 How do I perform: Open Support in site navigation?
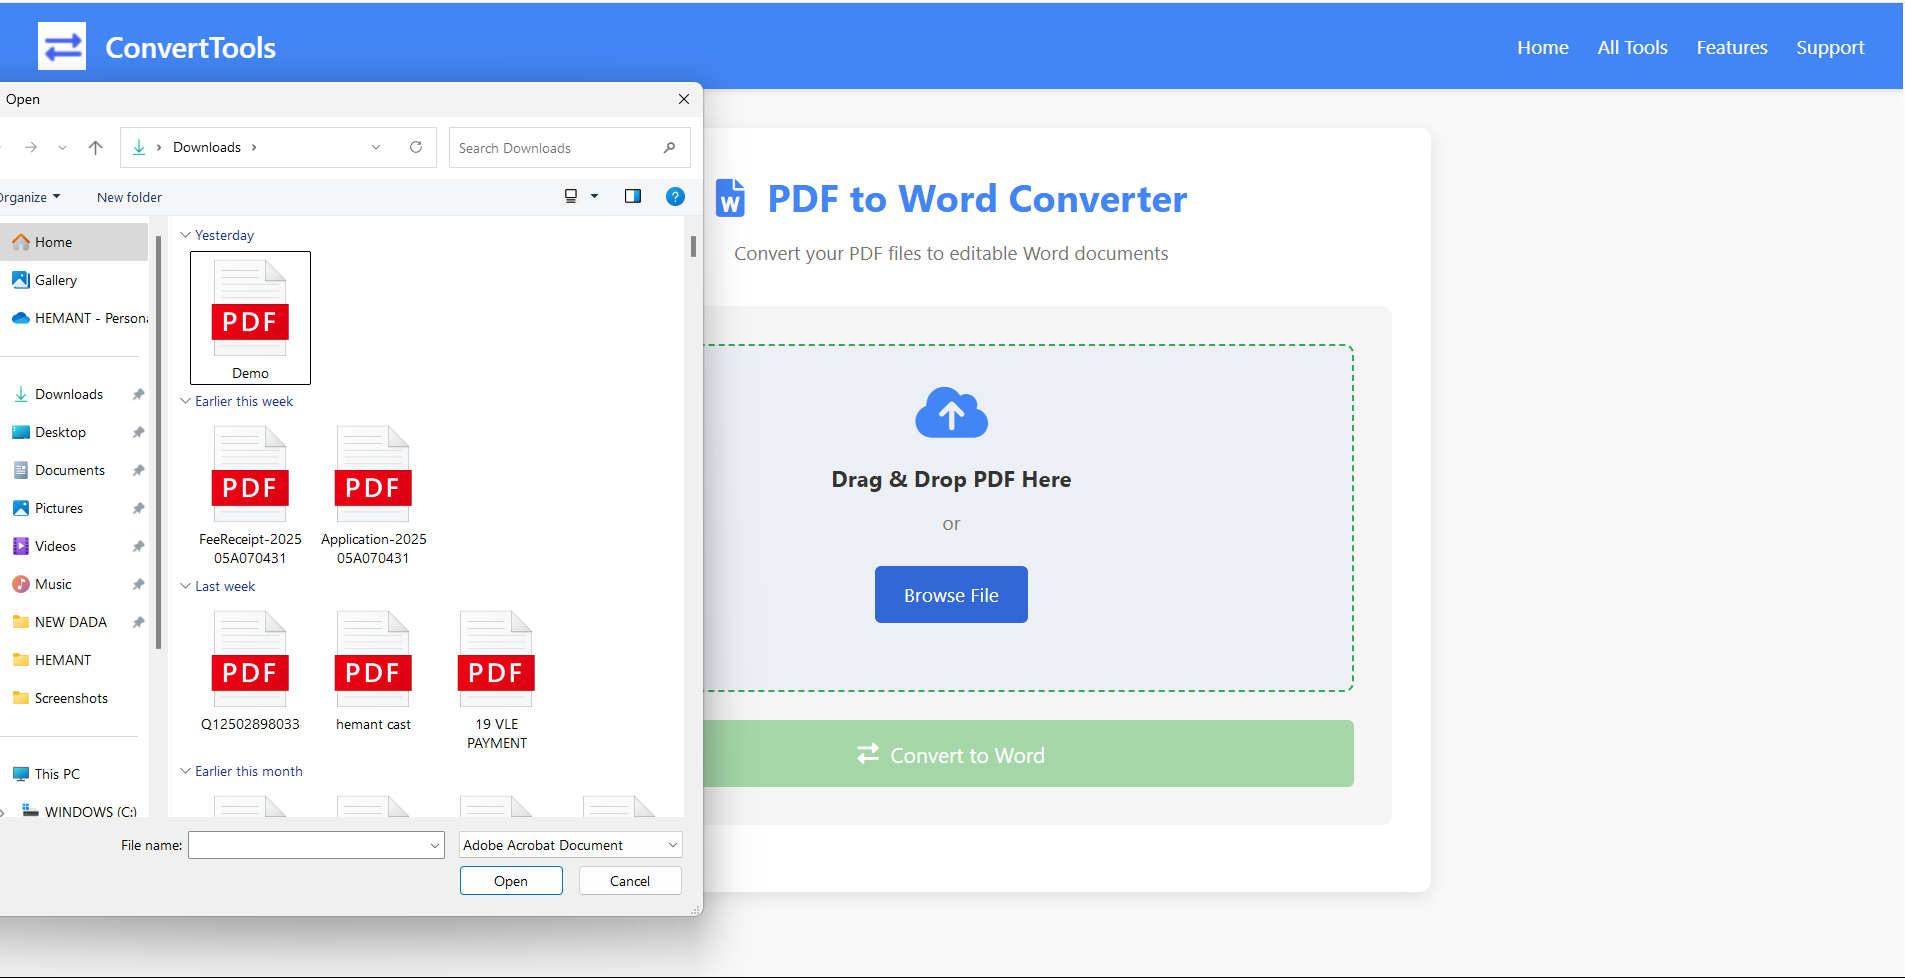pyautogui.click(x=1830, y=47)
